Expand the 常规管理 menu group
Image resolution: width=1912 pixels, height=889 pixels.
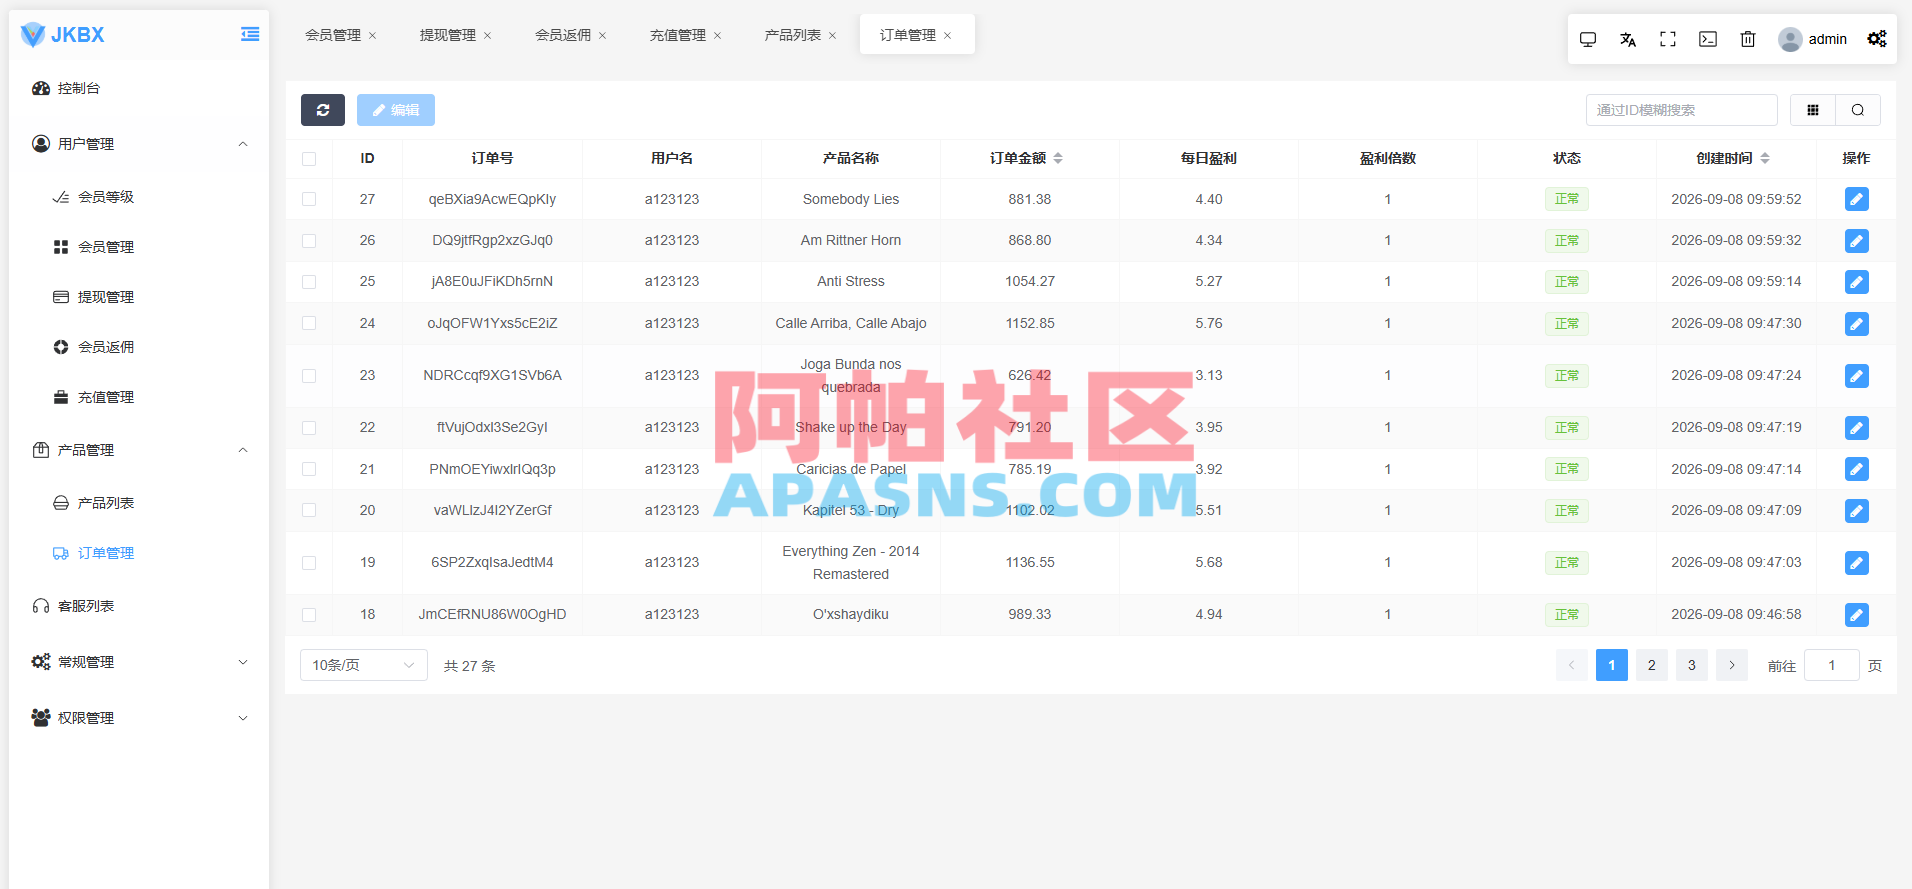pos(139,662)
